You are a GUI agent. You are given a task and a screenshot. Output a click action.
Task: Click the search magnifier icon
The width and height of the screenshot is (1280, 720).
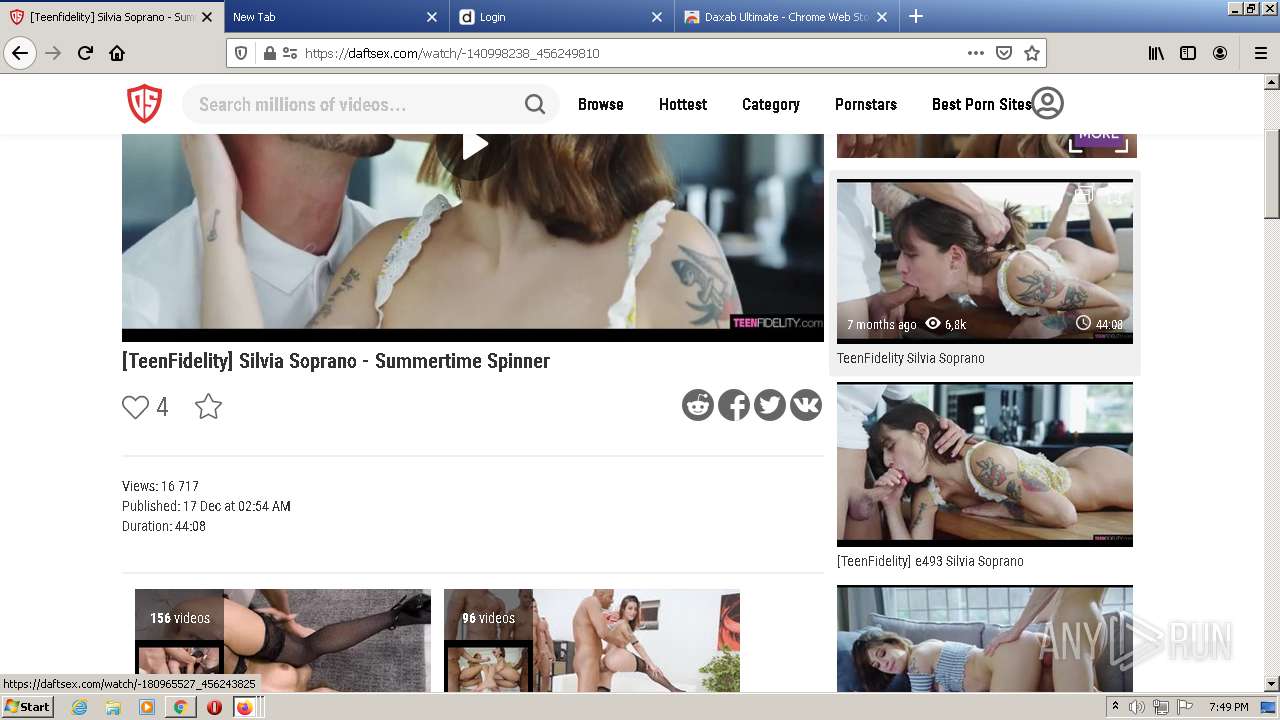tap(535, 104)
